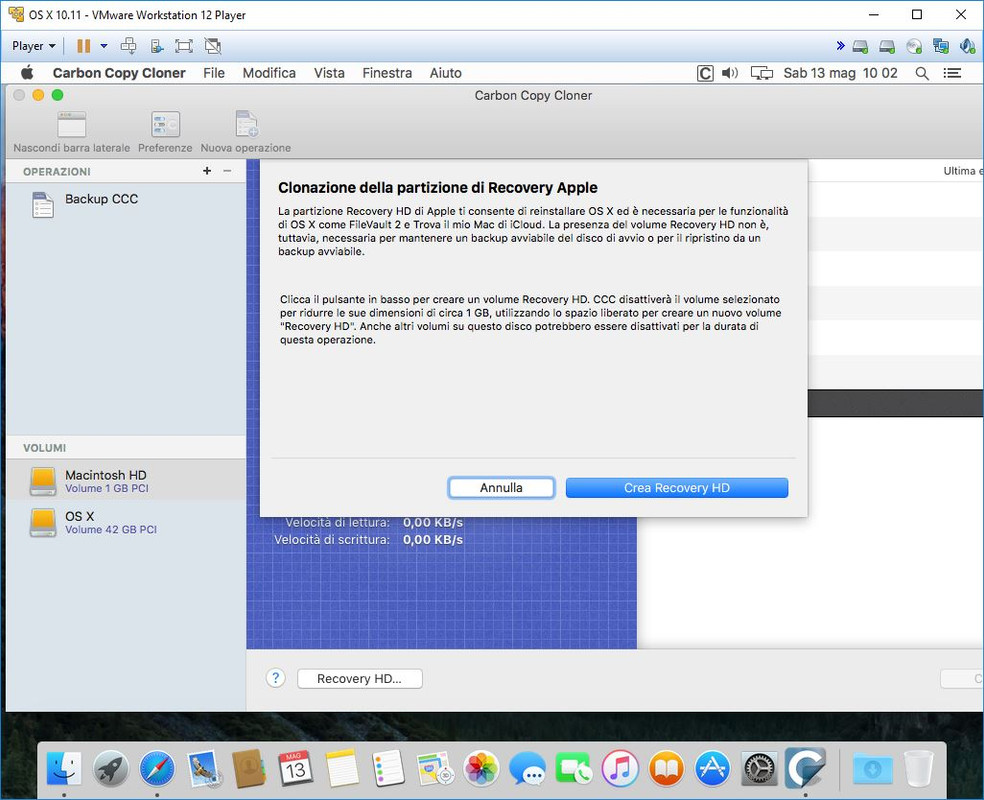Screen dimensions: 984x800
Task: Click VMware sound device icon
Action: tap(968, 46)
